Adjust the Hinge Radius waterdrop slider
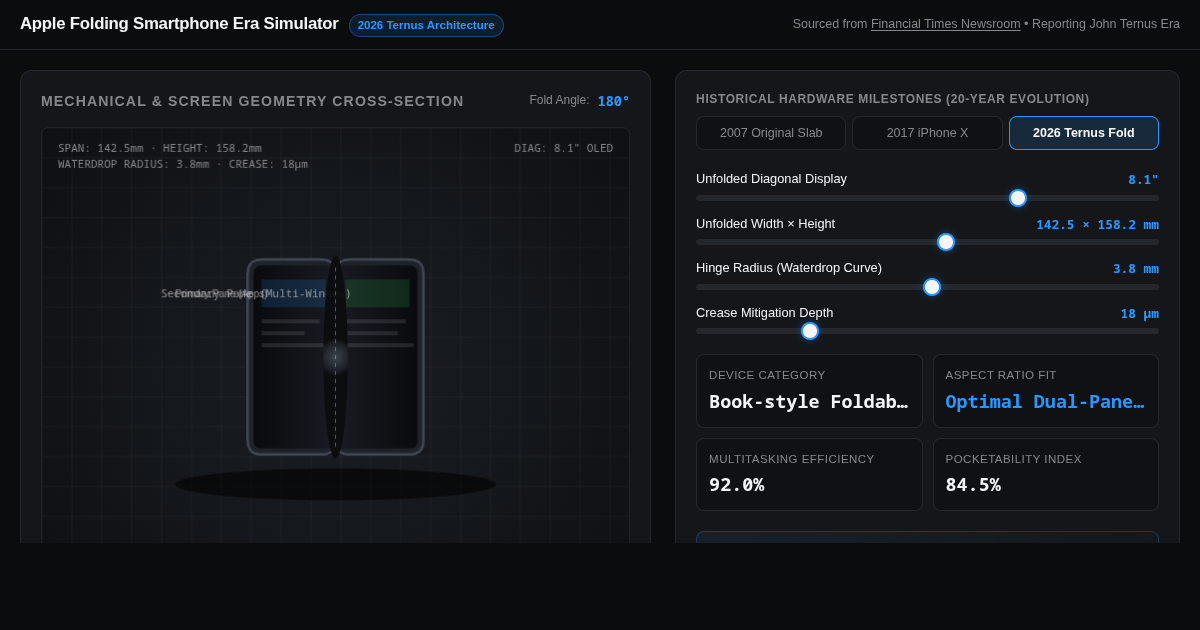 tap(927, 287)
